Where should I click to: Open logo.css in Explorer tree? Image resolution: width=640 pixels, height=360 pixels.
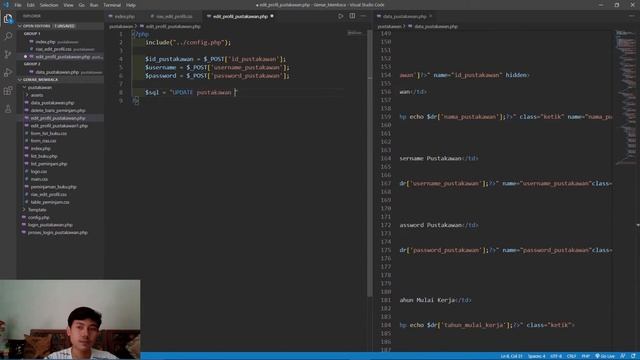pos(39,171)
